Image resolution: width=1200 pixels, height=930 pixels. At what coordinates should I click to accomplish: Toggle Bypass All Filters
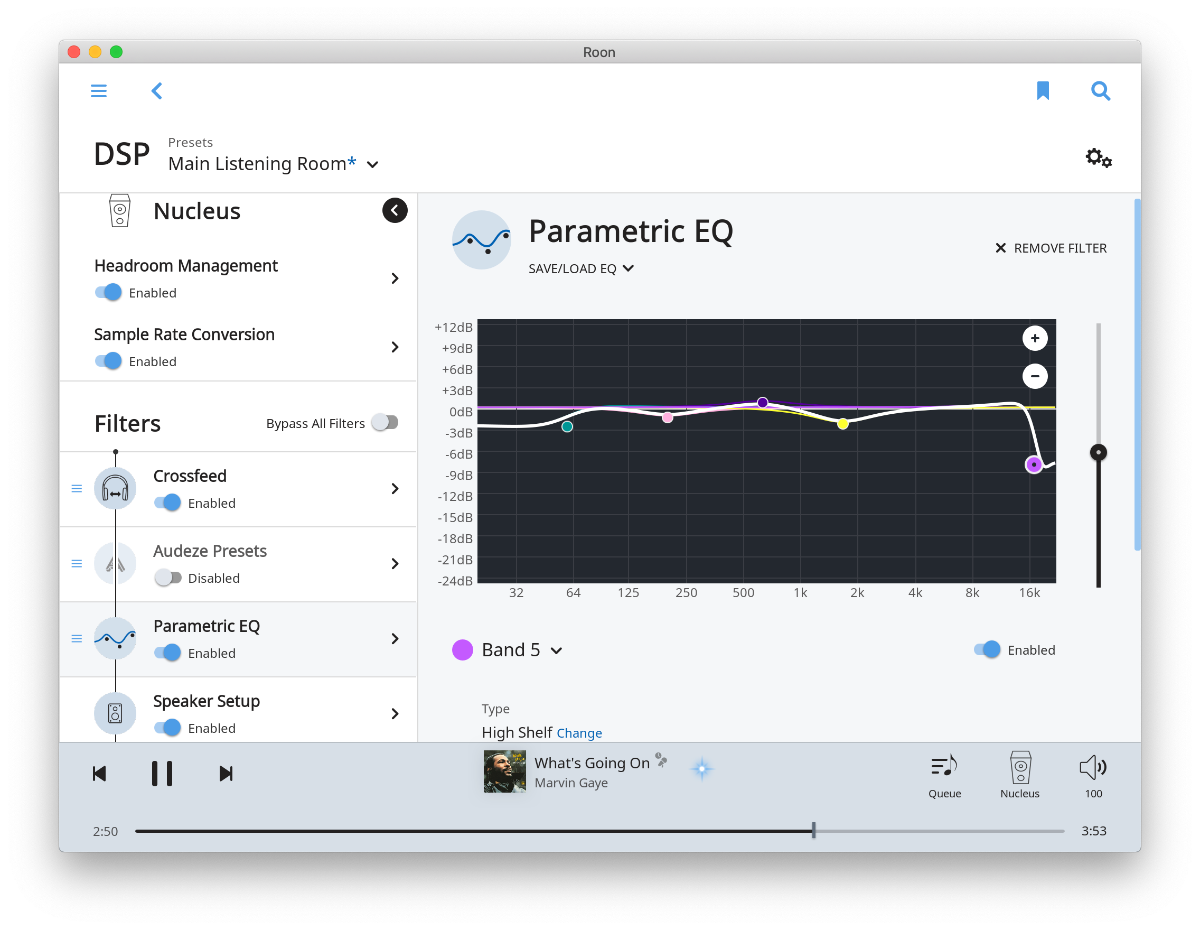coord(385,423)
